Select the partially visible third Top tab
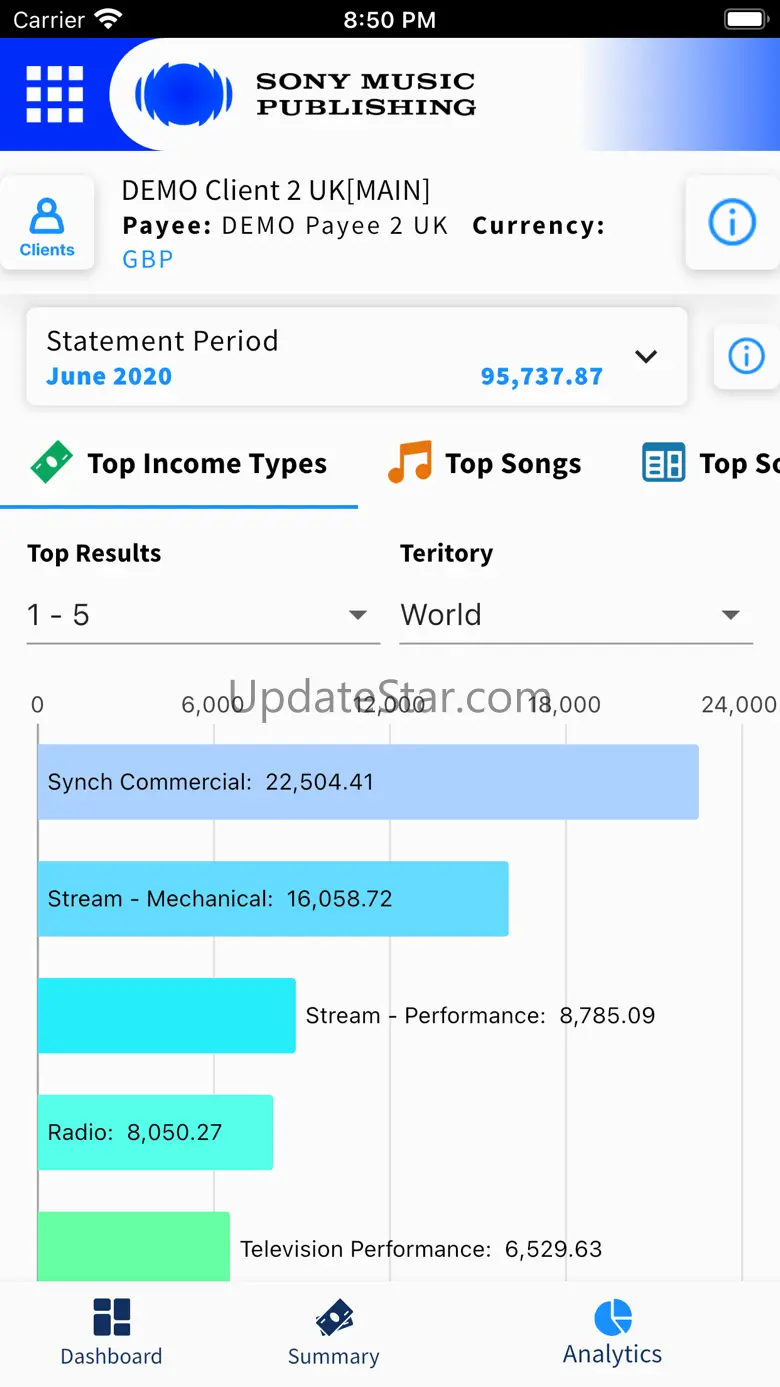Image resolution: width=780 pixels, height=1387 pixels. [710, 464]
